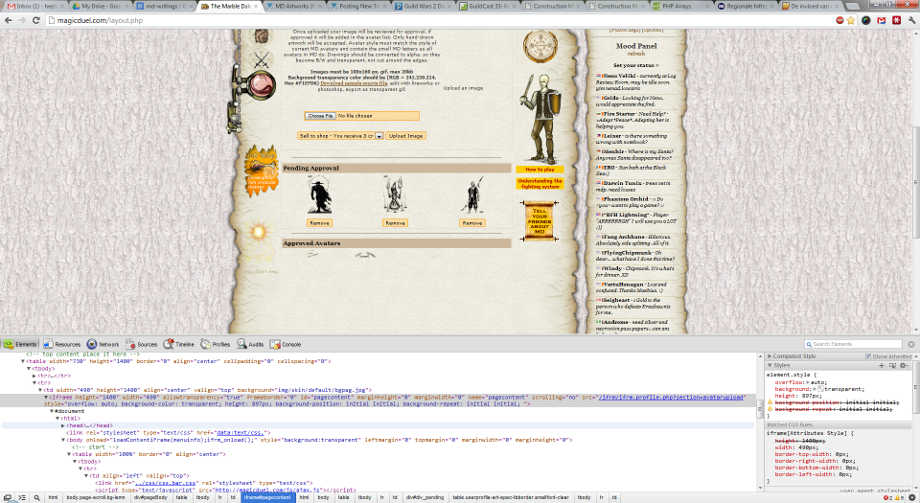Open DevTools settings gear at bottom right

(x=912, y=498)
